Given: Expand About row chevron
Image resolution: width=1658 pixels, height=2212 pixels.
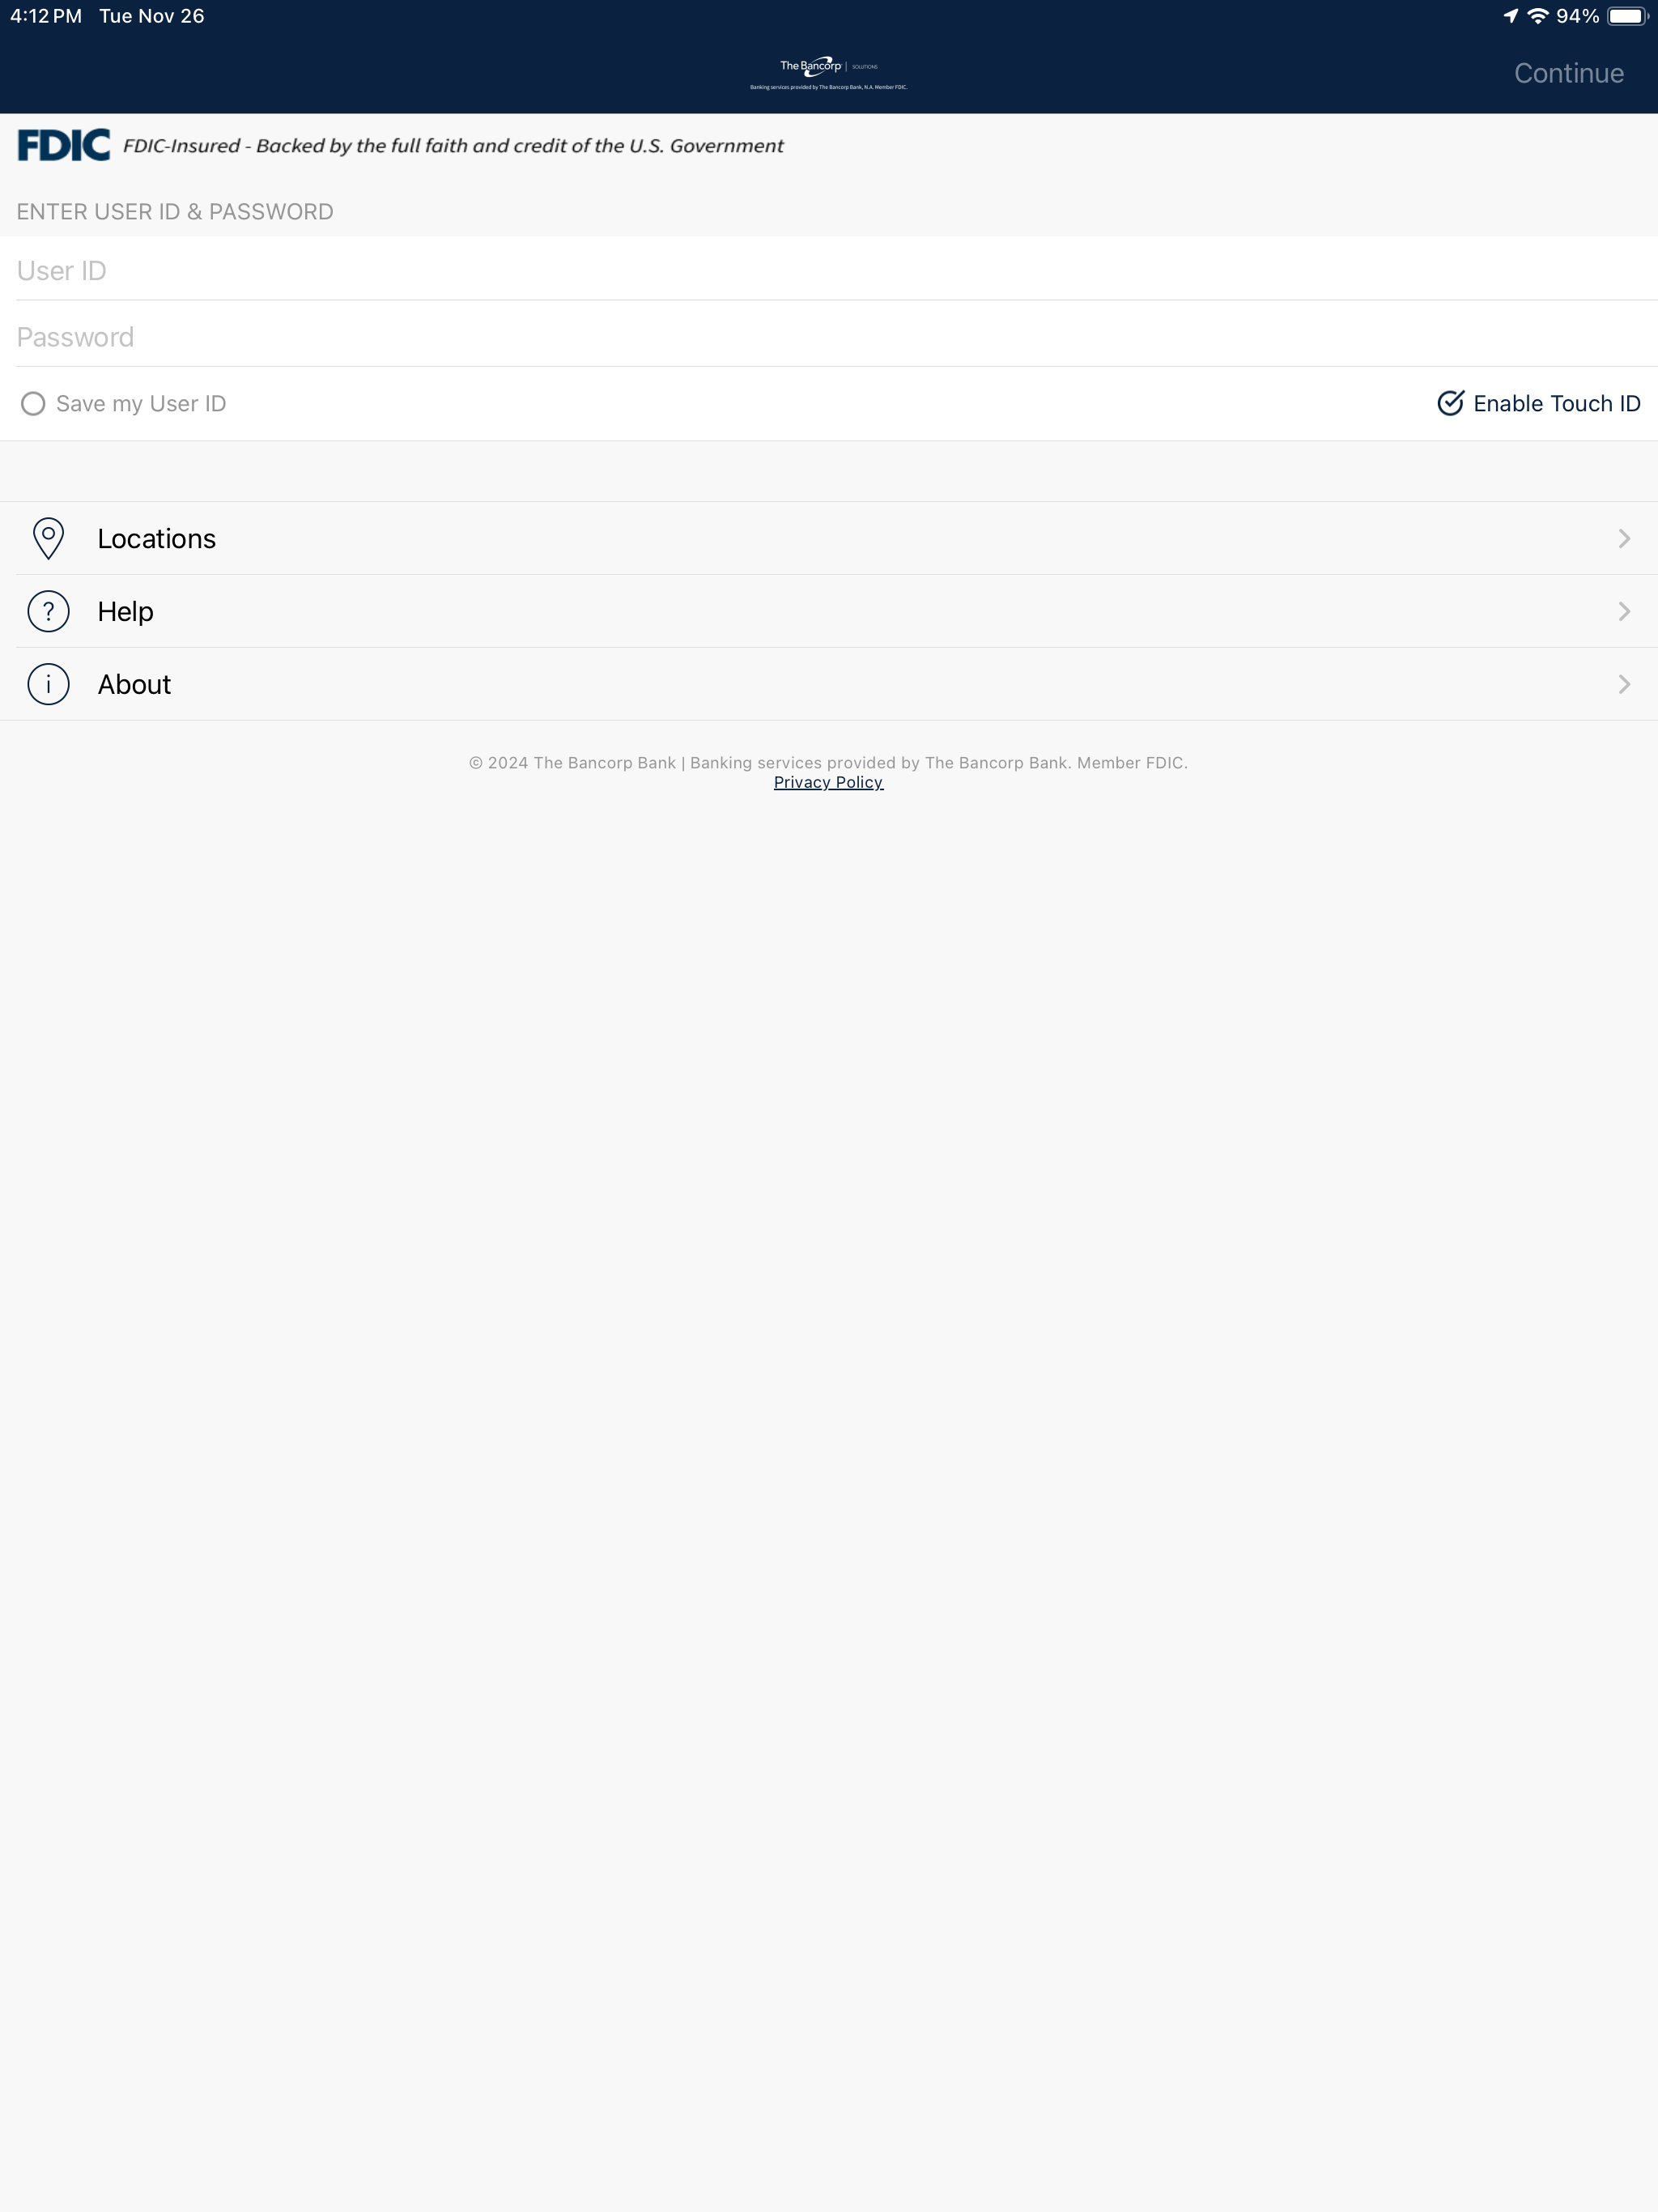Looking at the screenshot, I should click(1624, 684).
